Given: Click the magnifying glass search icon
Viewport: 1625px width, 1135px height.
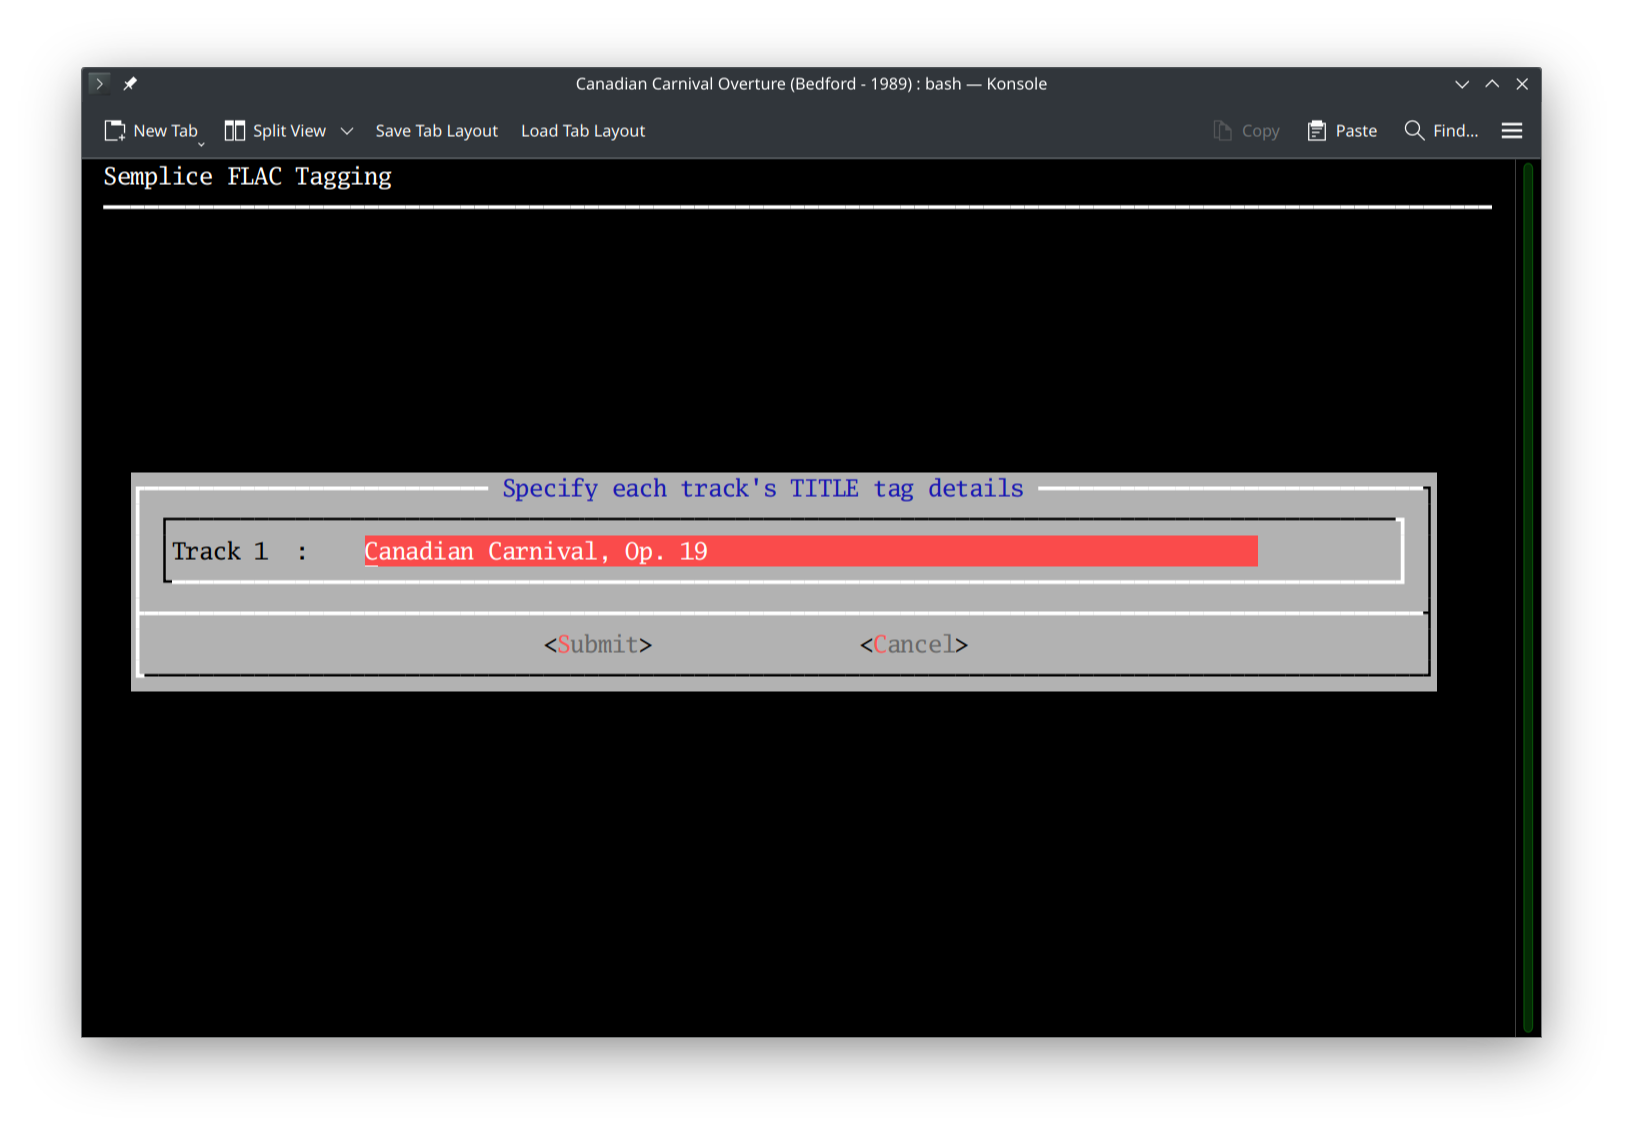Looking at the screenshot, I should [x=1413, y=130].
